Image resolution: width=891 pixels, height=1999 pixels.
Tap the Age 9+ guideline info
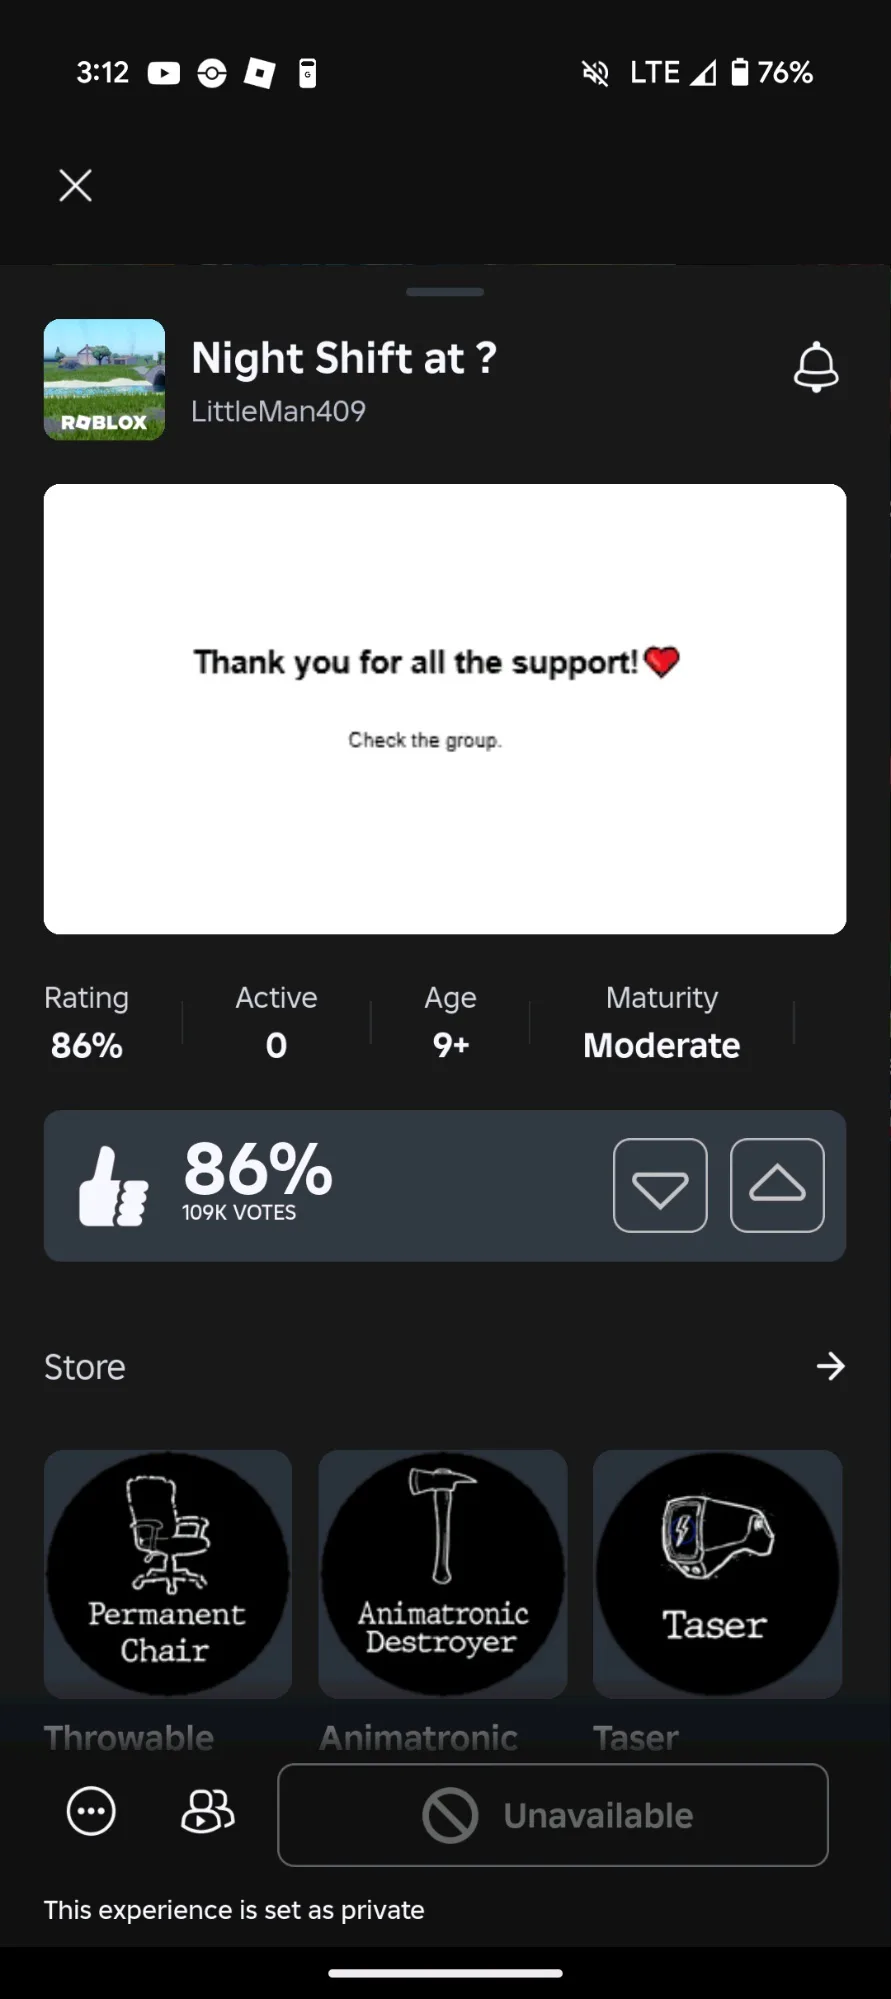pyautogui.click(x=450, y=1023)
